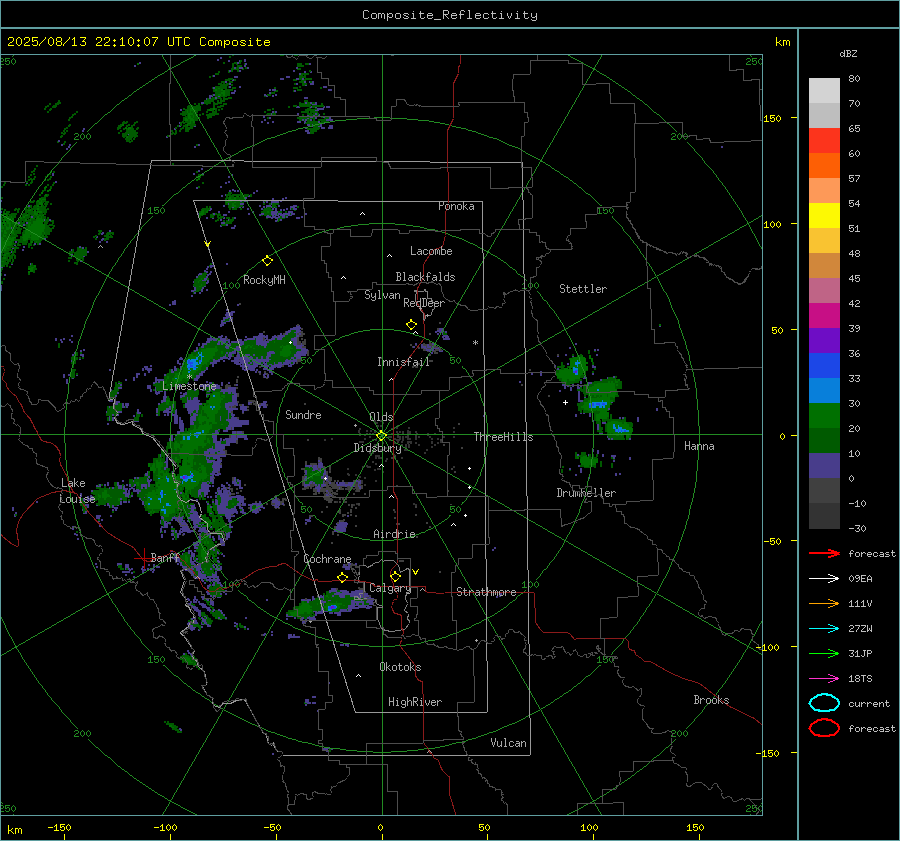Click the Blackfalds town label
900x841 pixels.
coord(425,277)
